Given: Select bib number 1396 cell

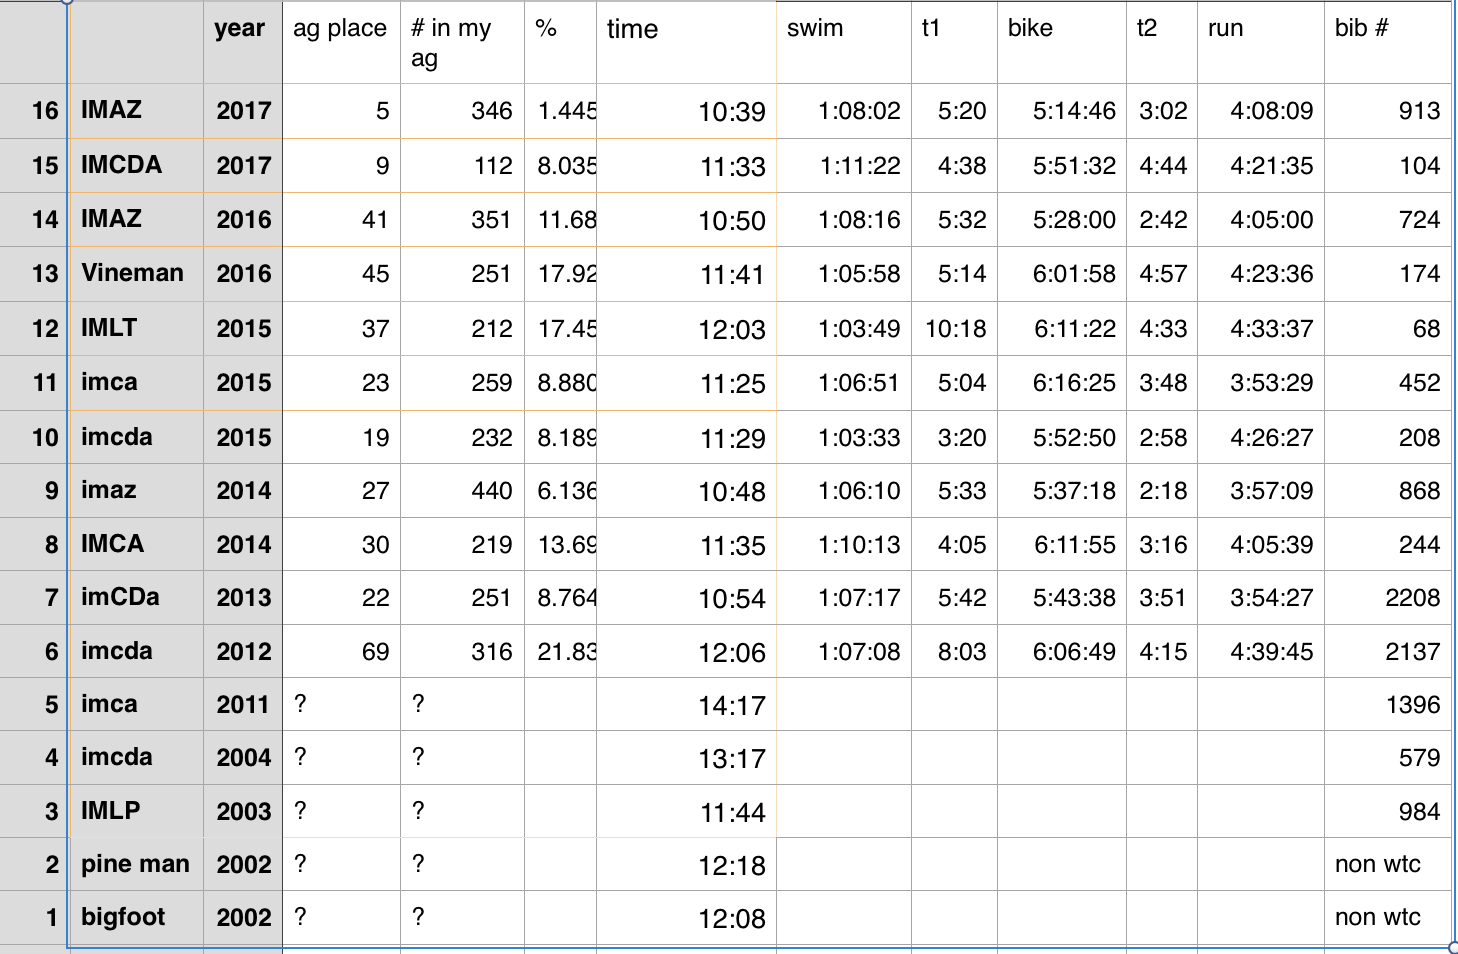Looking at the screenshot, I should pos(1388,705).
